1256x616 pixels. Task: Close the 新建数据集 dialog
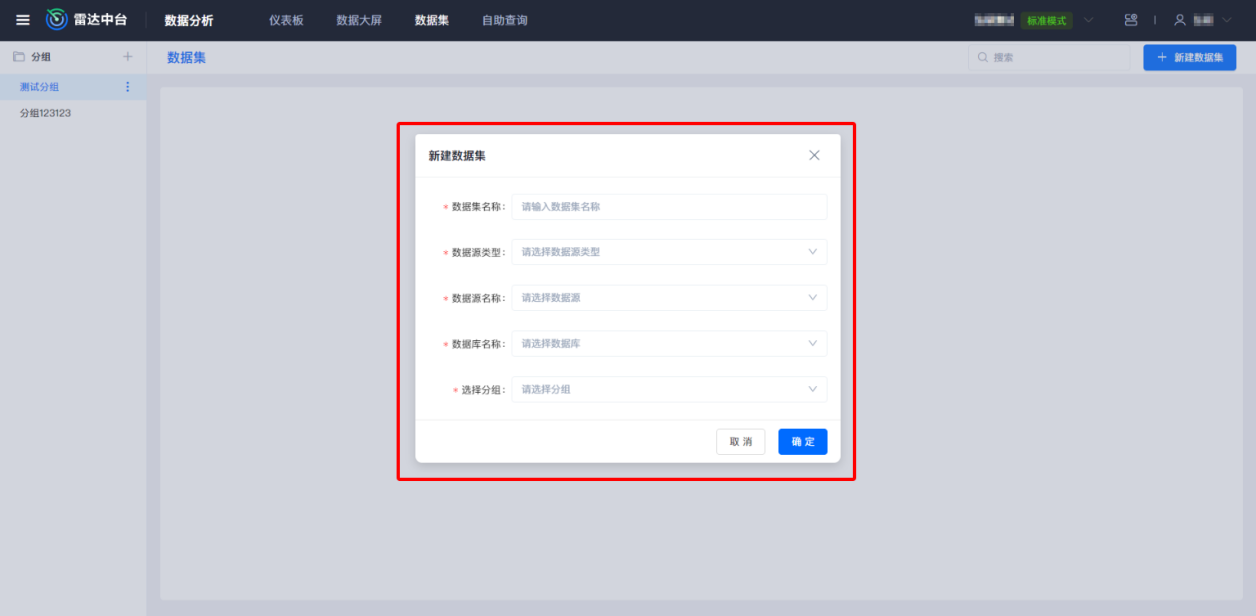[814, 155]
